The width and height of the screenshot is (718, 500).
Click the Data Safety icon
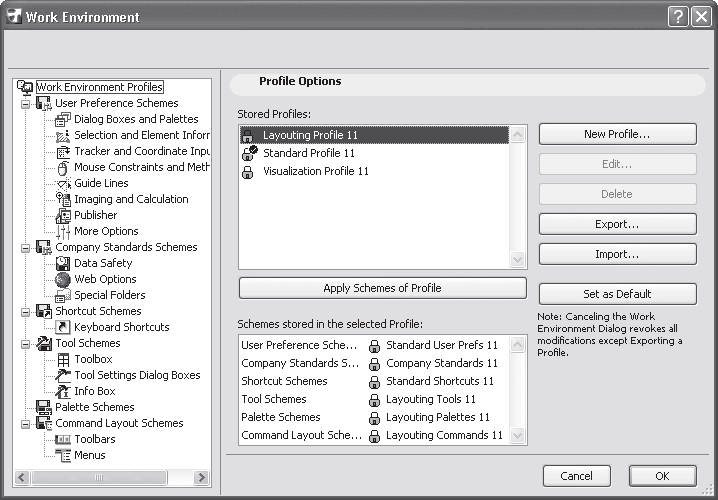63,263
